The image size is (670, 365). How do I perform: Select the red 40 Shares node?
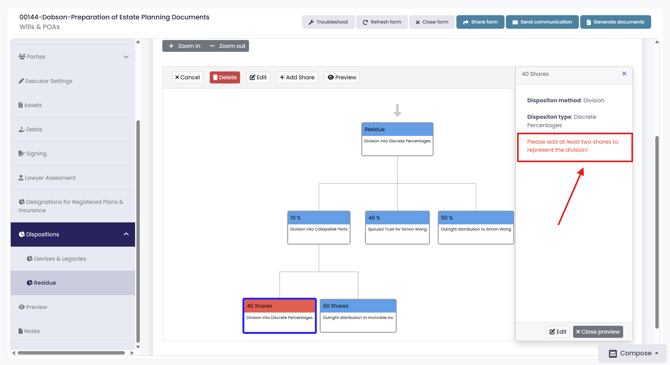coord(279,316)
